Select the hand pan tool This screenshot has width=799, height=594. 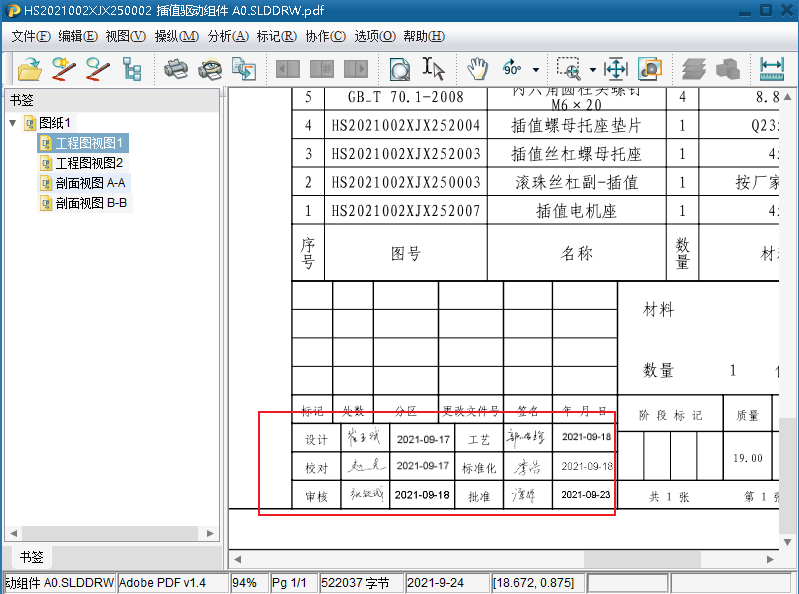(x=478, y=69)
